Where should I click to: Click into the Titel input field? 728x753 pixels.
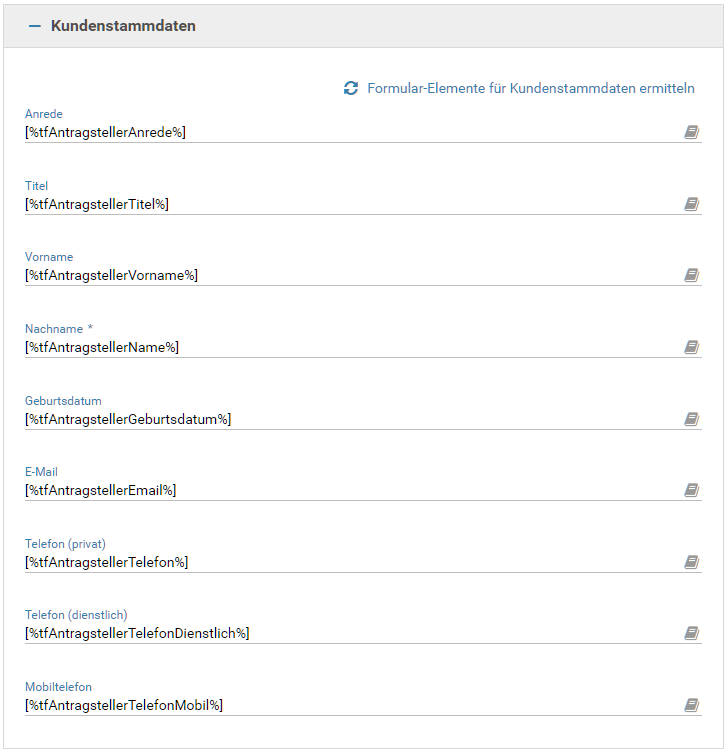[350, 204]
